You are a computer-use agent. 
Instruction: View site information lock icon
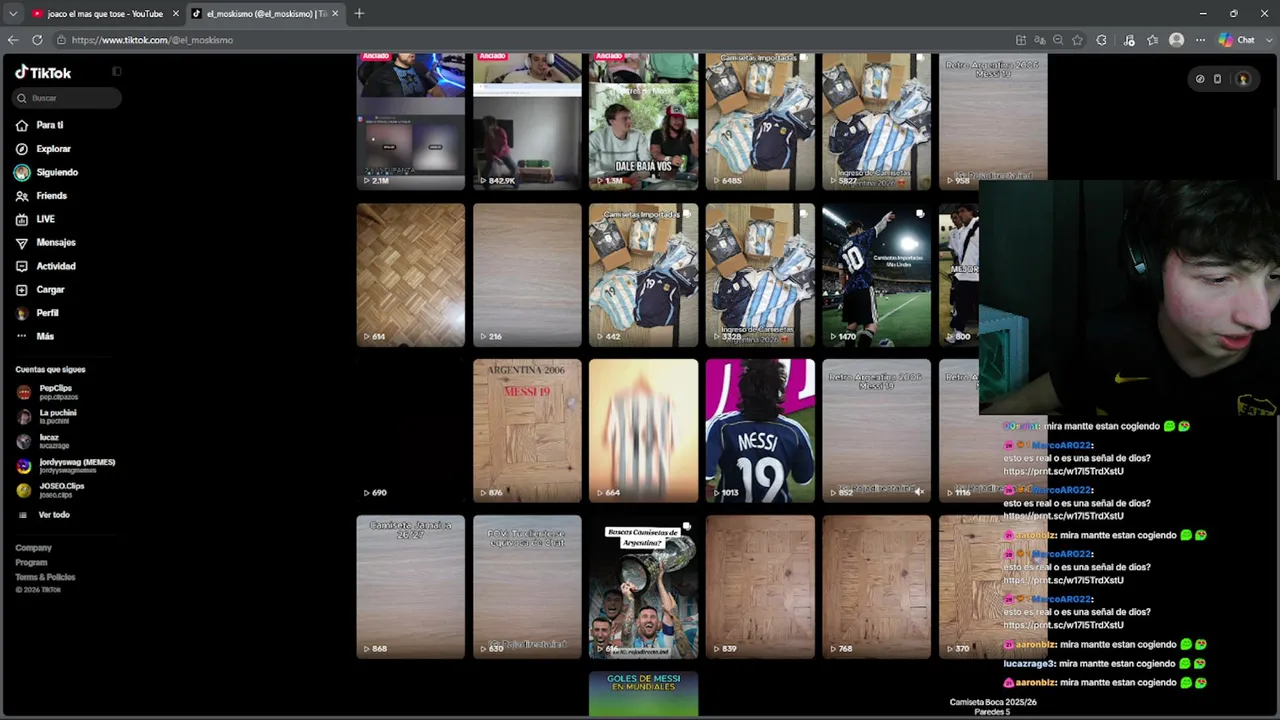coord(61,40)
